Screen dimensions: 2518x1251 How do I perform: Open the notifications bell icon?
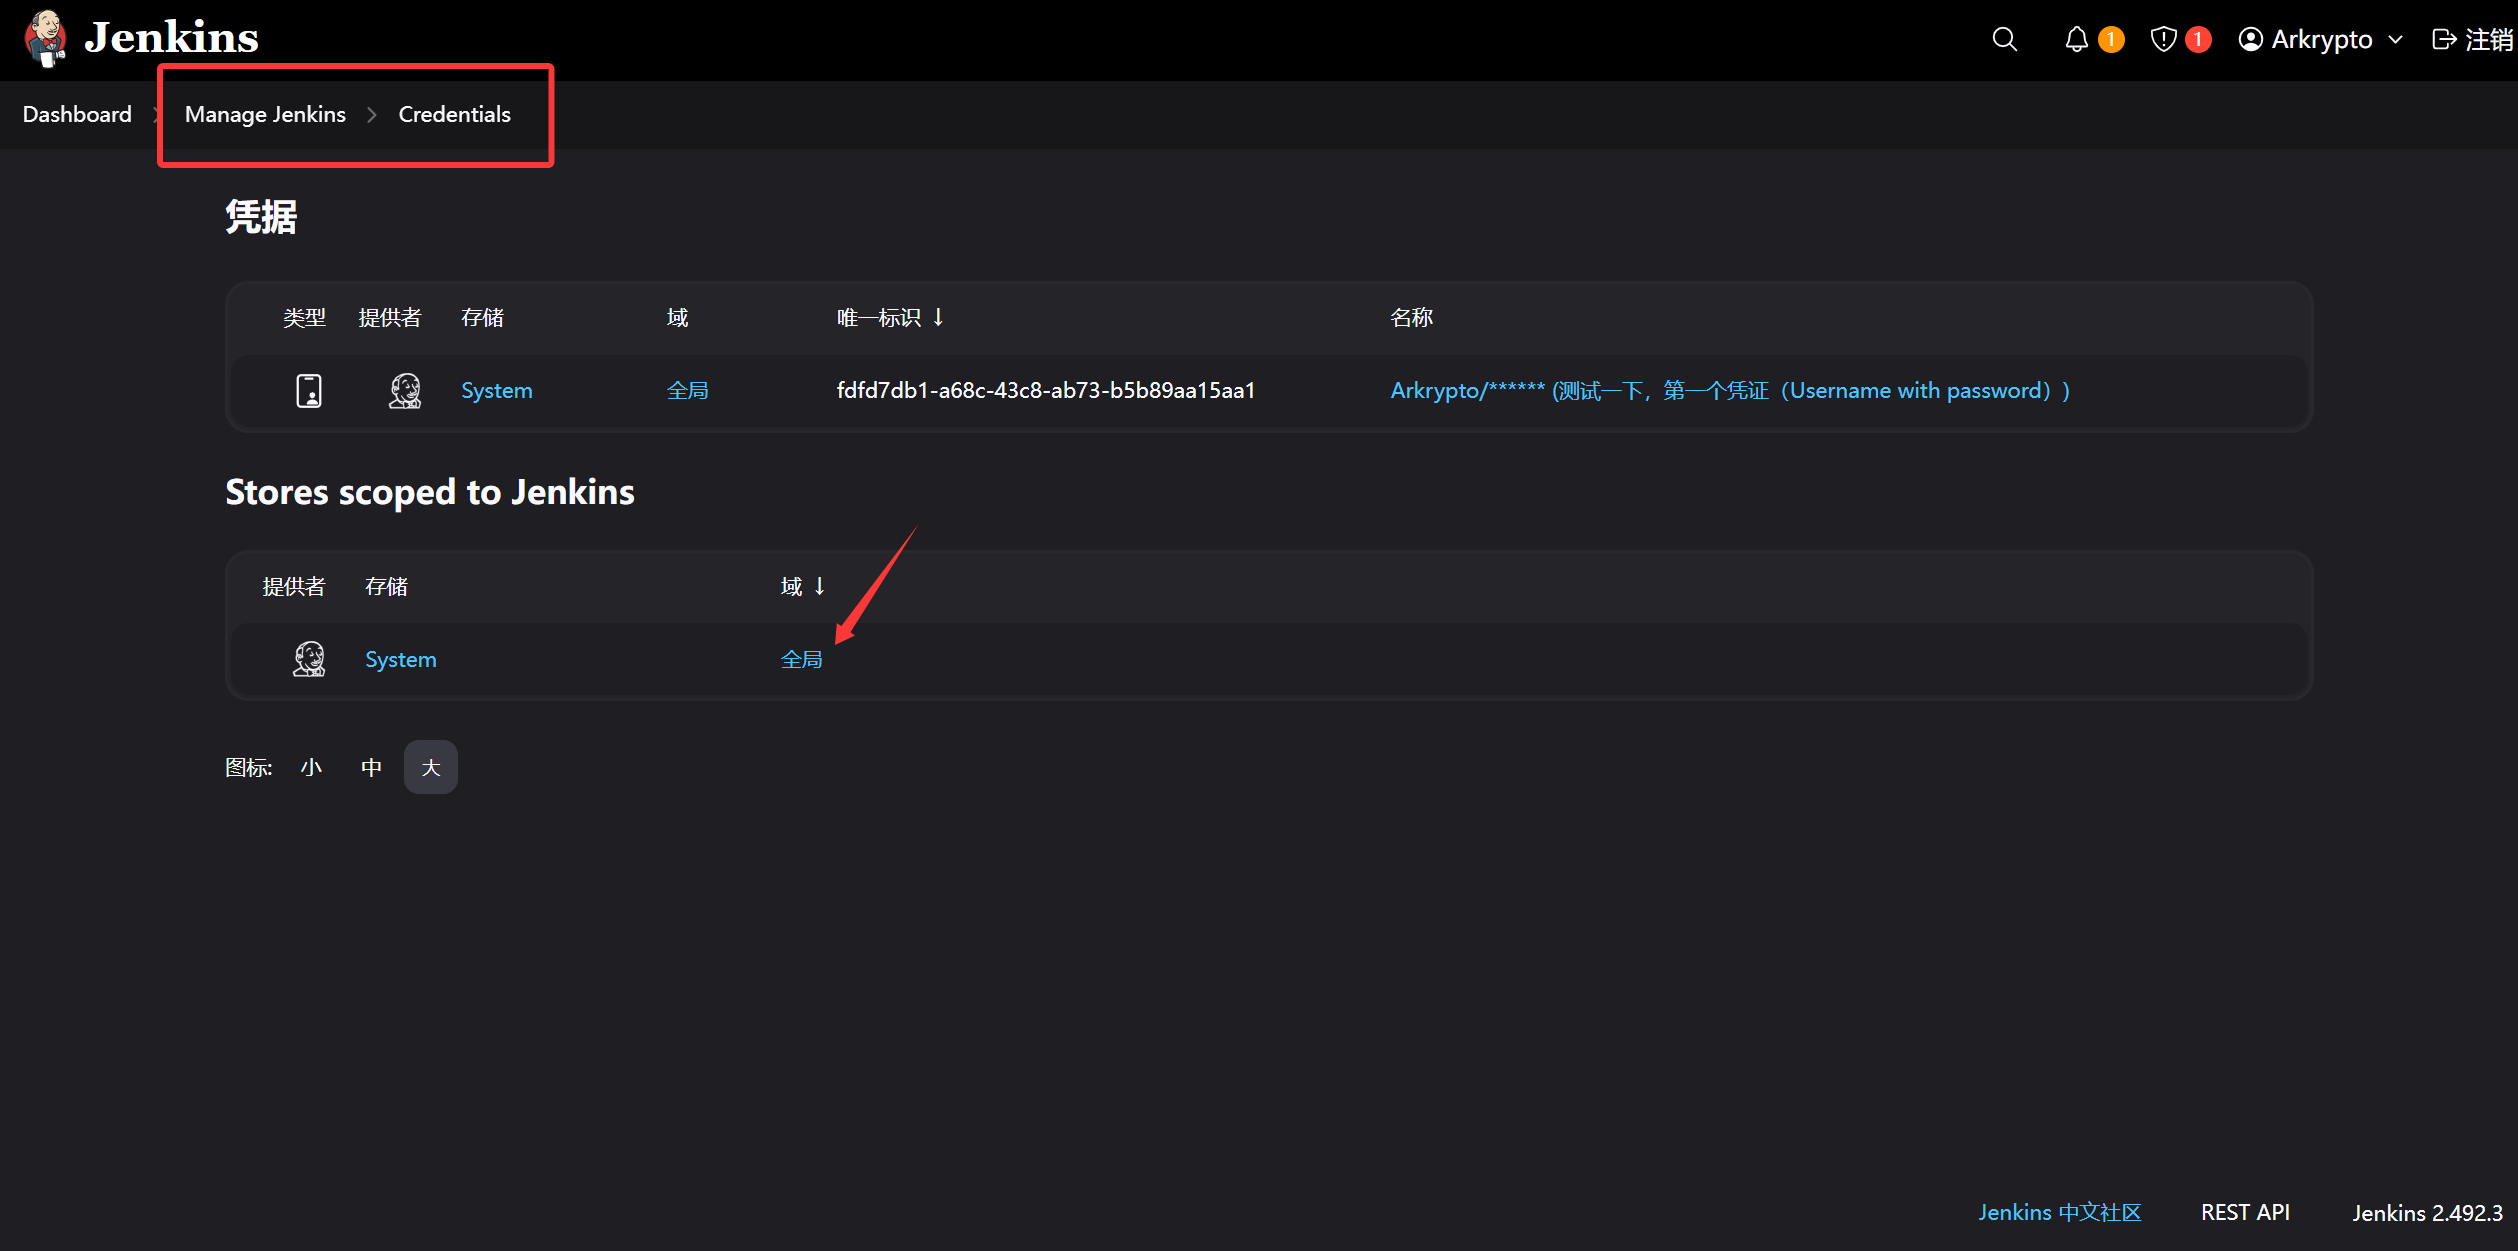point(2076,39)
